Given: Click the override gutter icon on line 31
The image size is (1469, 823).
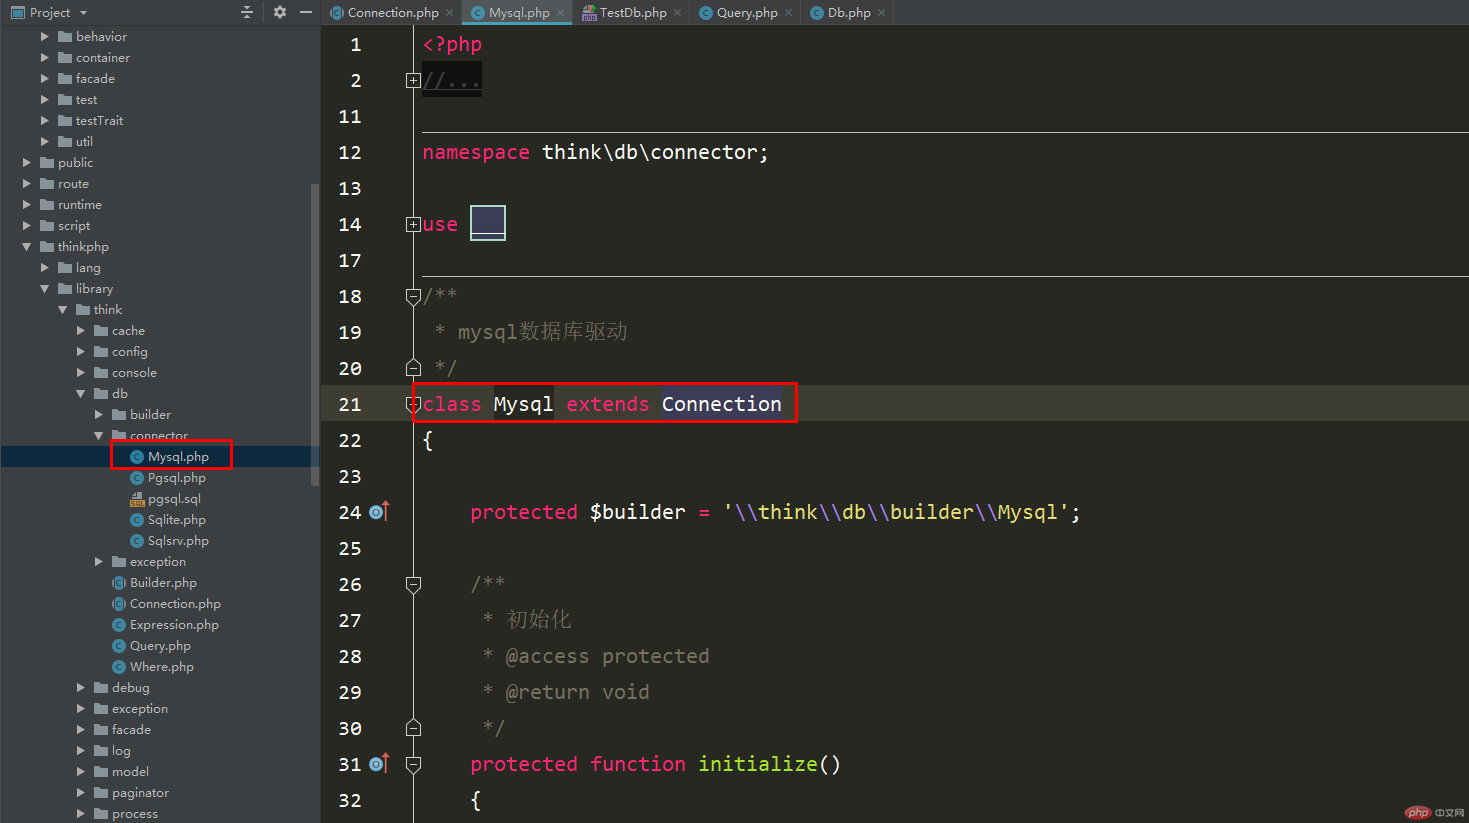Looking at the screenshot, I should (379, 764).
